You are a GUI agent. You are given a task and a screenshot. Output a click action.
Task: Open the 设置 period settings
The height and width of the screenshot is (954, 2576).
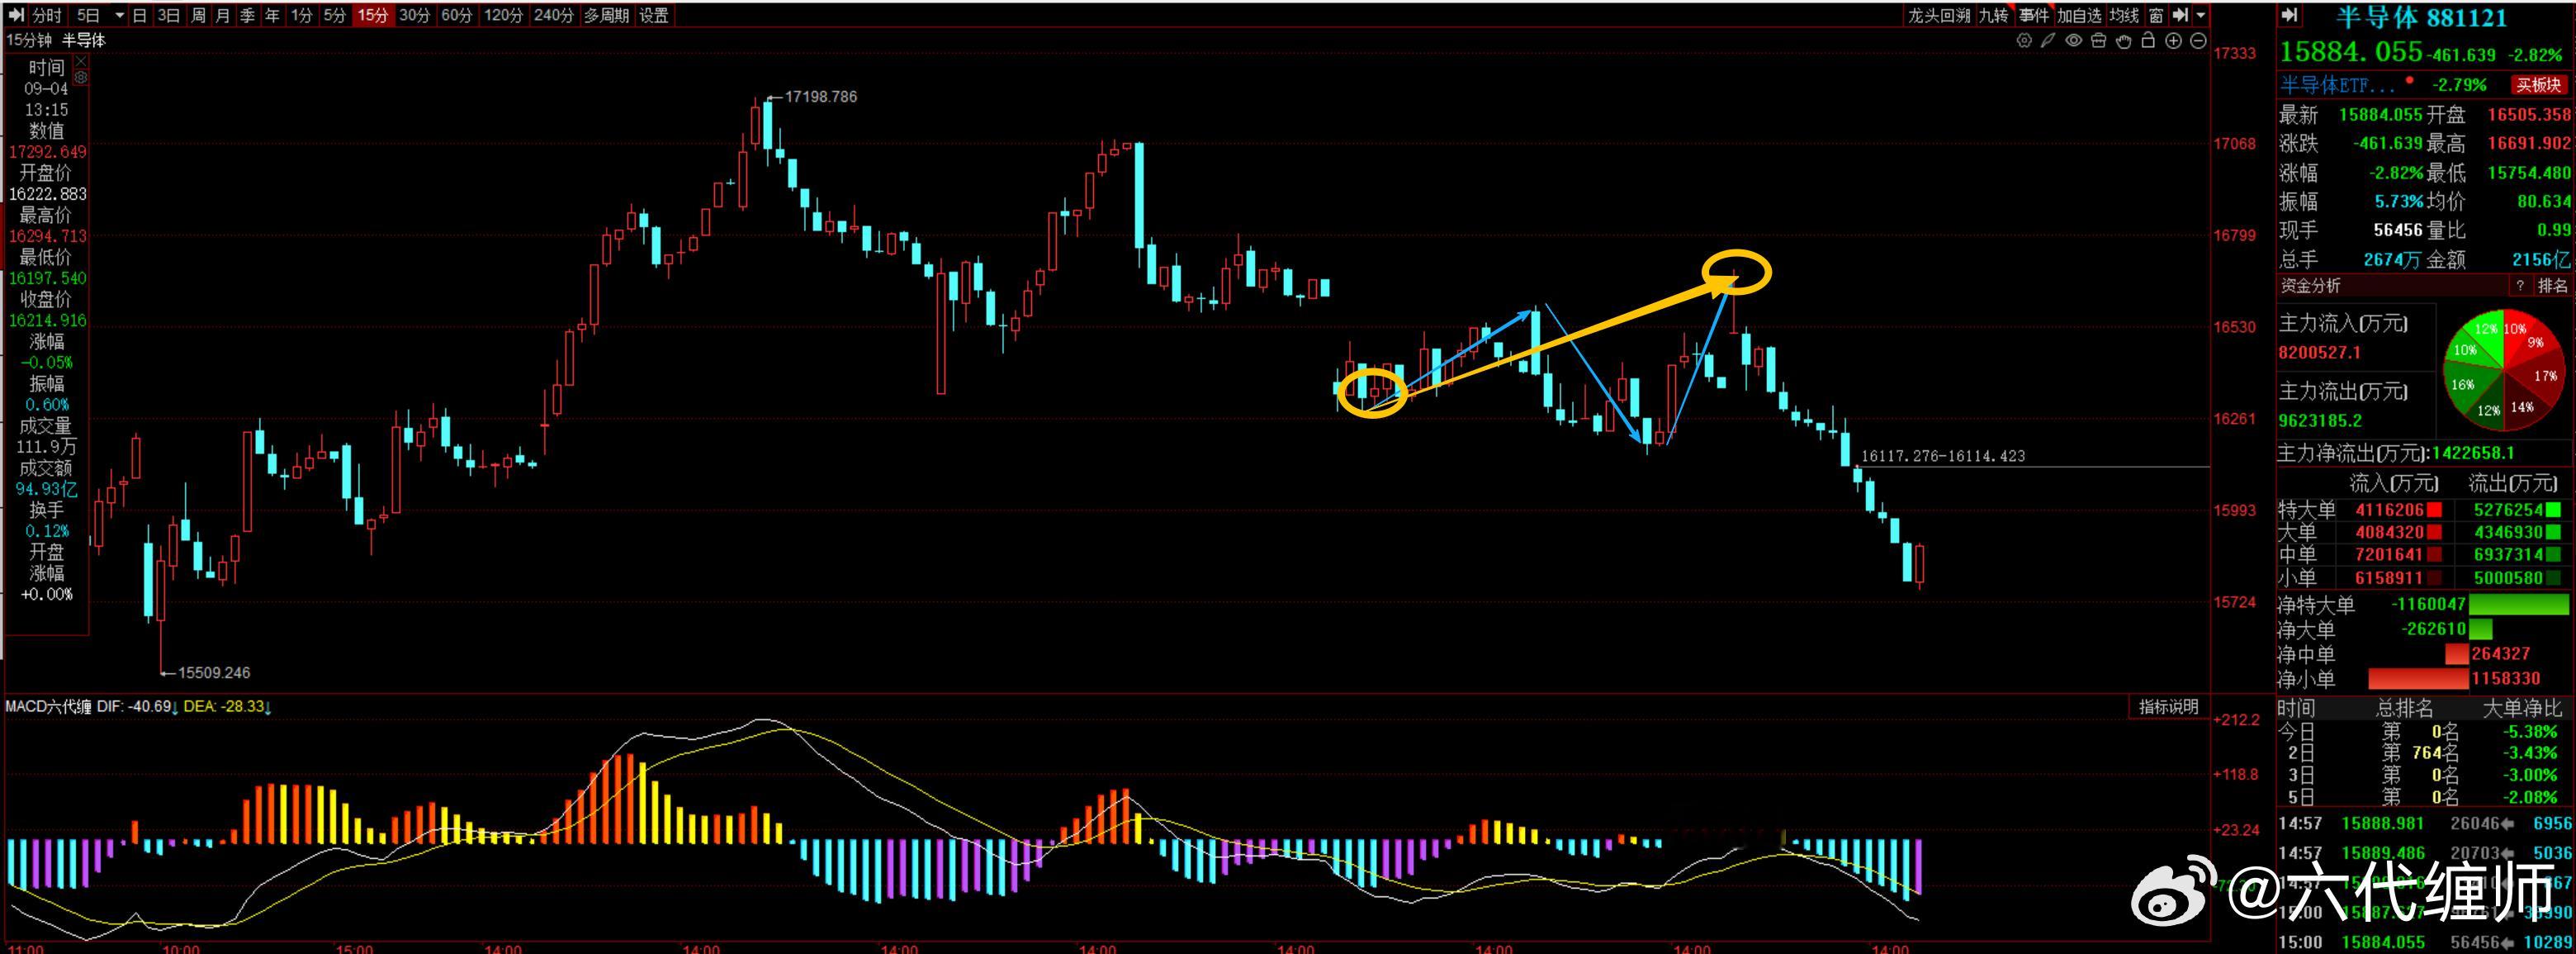pyautogui.click(x=653, y=15)
